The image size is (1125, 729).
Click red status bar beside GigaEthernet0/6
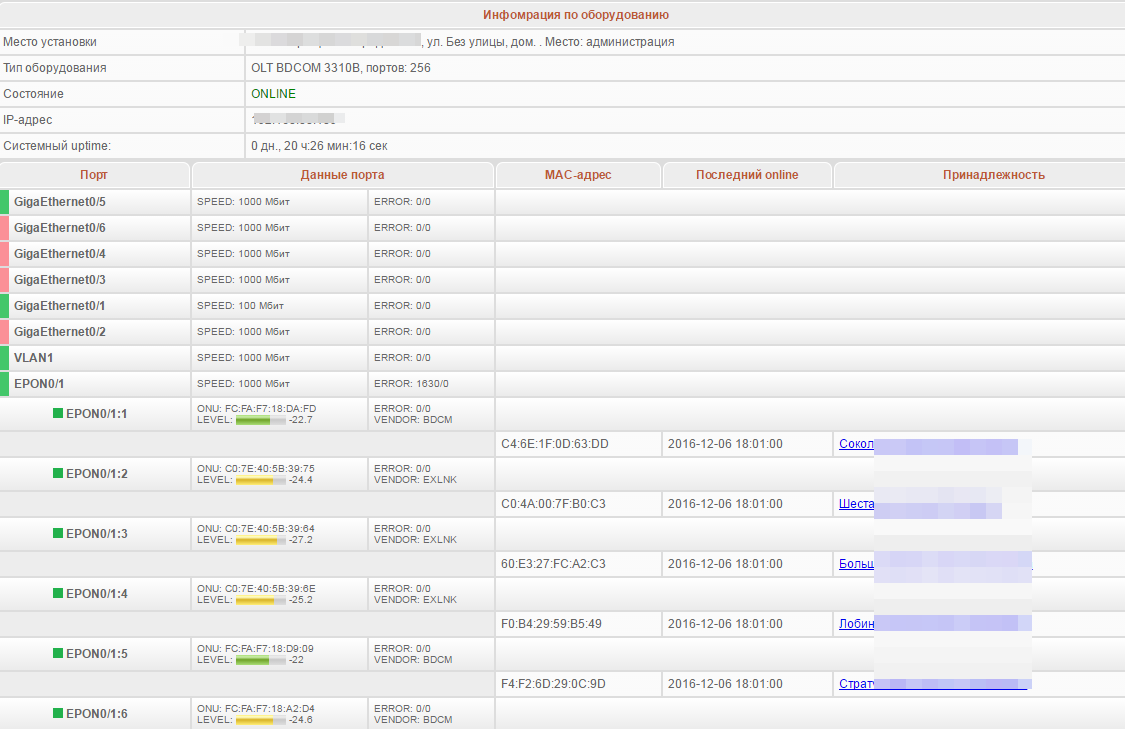pos(4,227)
